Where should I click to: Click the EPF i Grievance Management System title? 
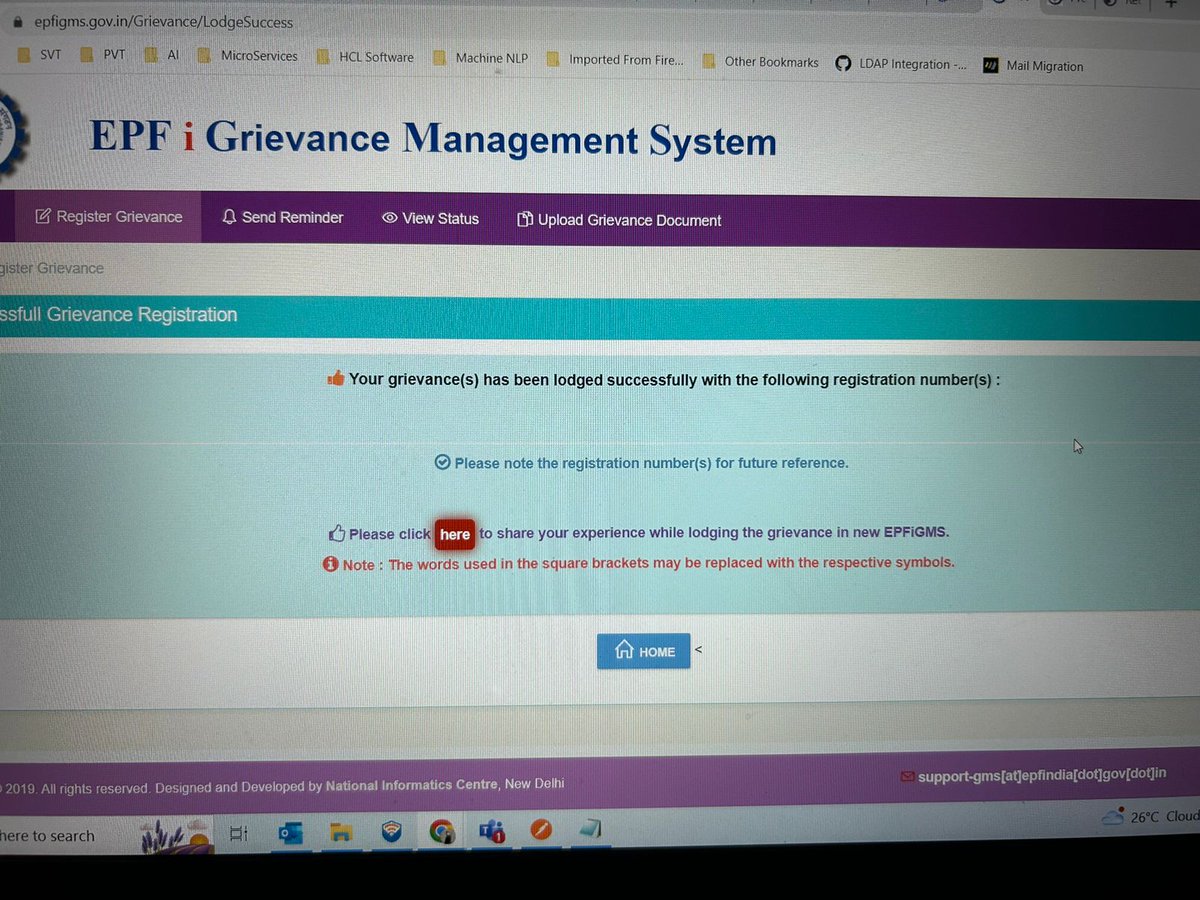click(x=433, y=137)
